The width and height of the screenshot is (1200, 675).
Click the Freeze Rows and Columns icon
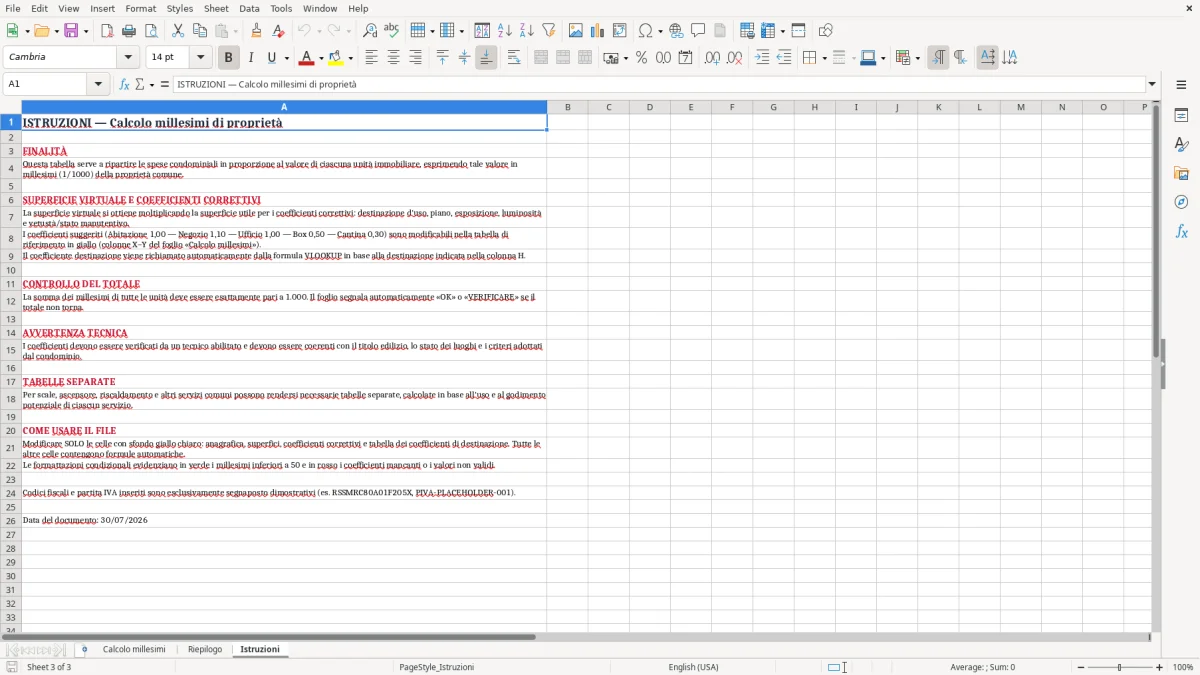pos(768,31)
